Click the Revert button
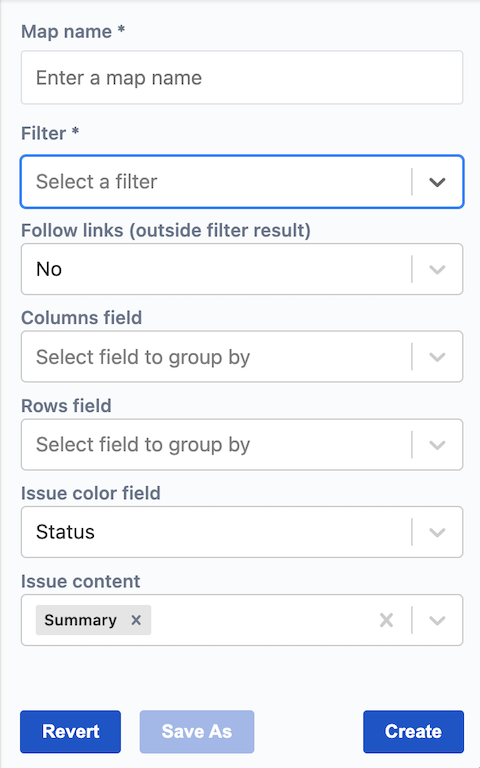The height and width of the screenshot is (768, 480). point(71,732)
